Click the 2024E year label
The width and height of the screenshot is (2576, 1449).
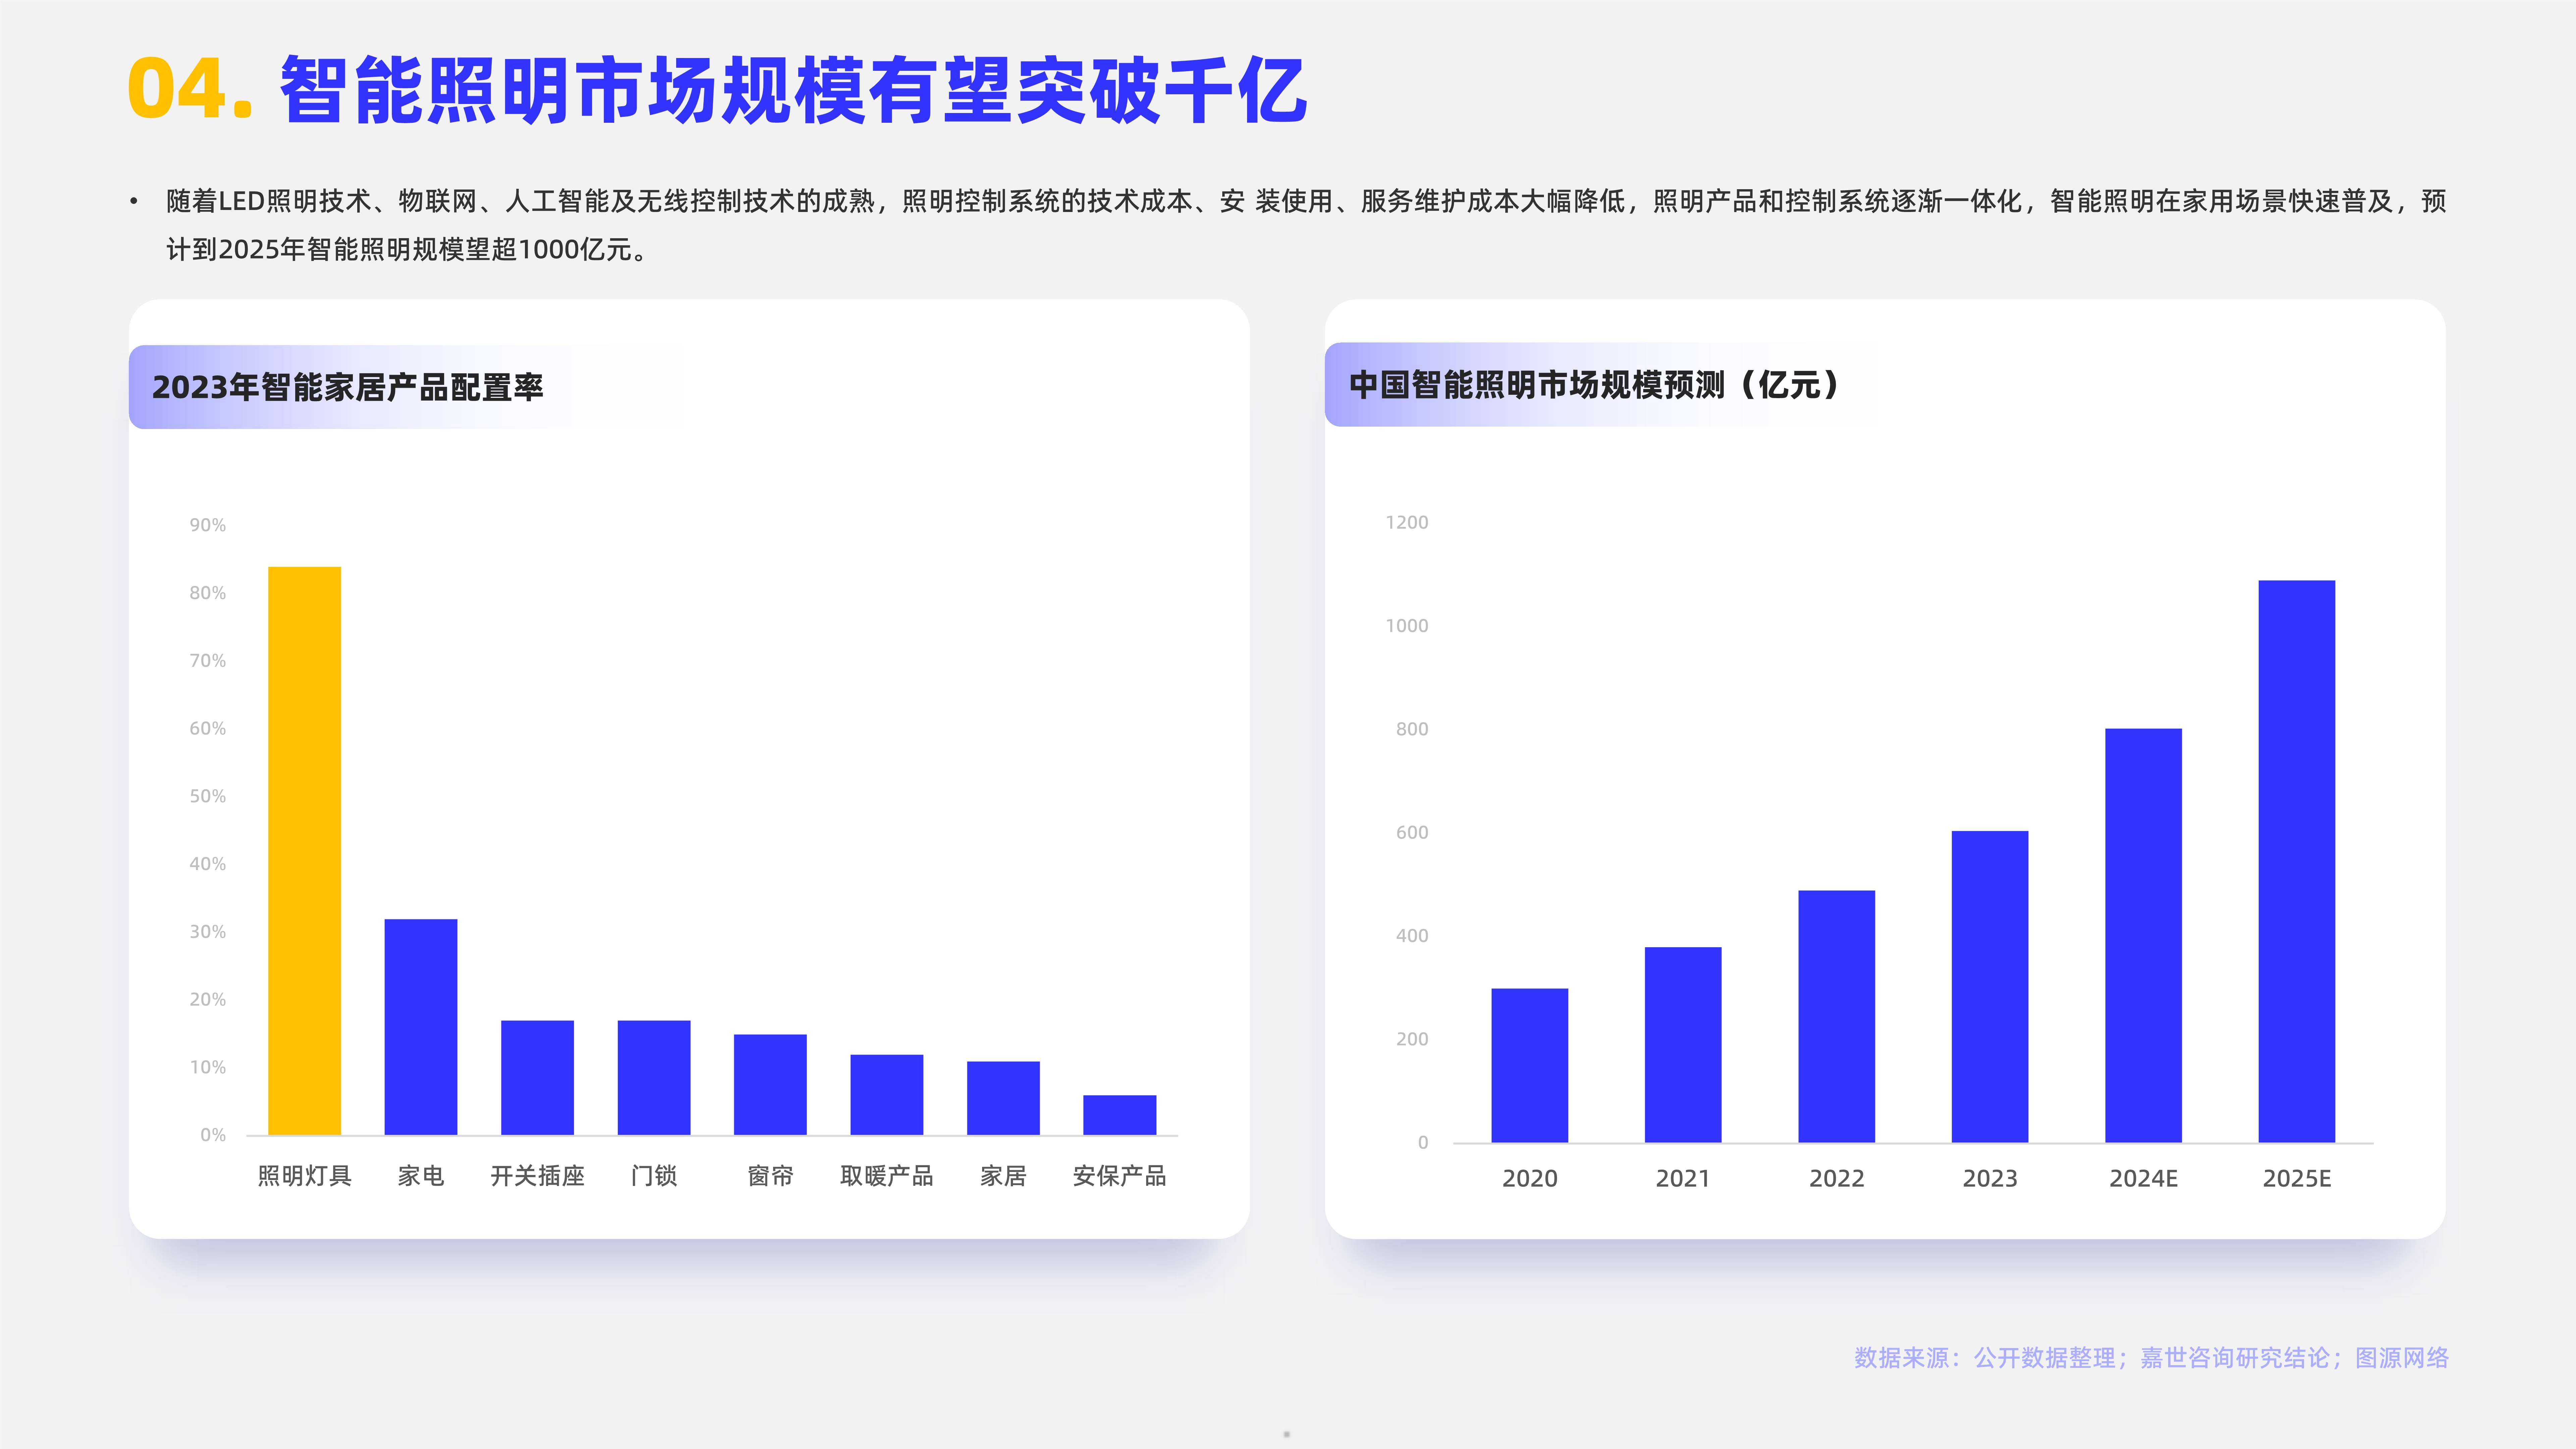[2144, 1179]
